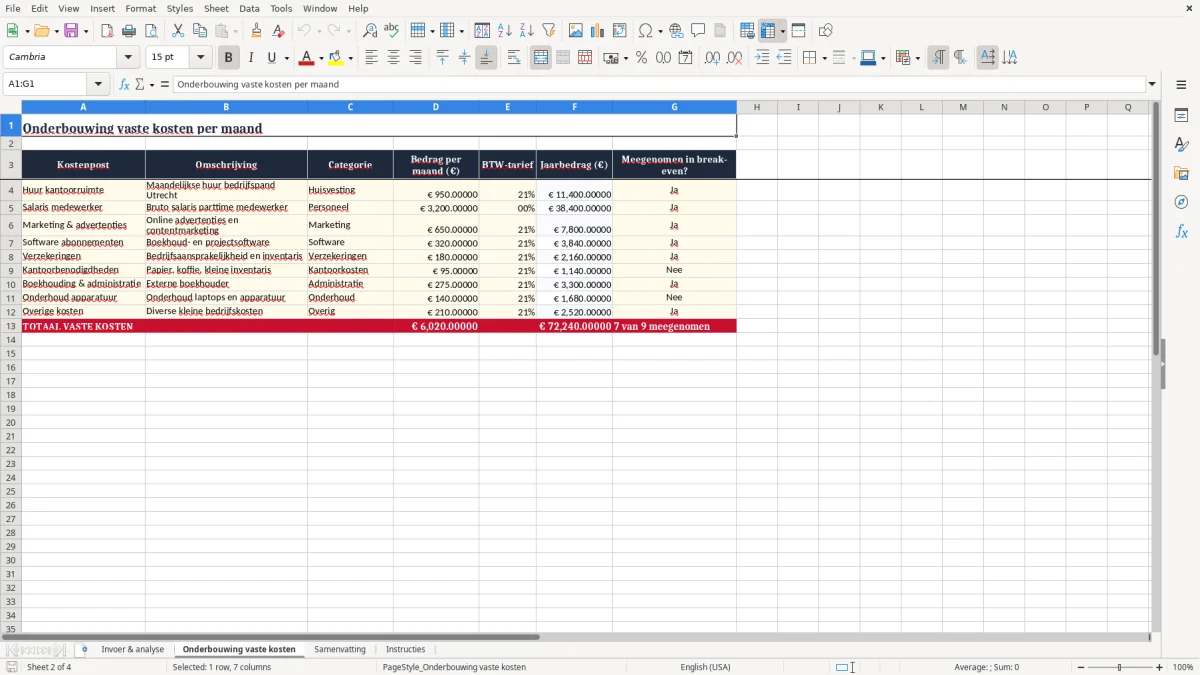Click the formula input line

(x=659, y=84)
